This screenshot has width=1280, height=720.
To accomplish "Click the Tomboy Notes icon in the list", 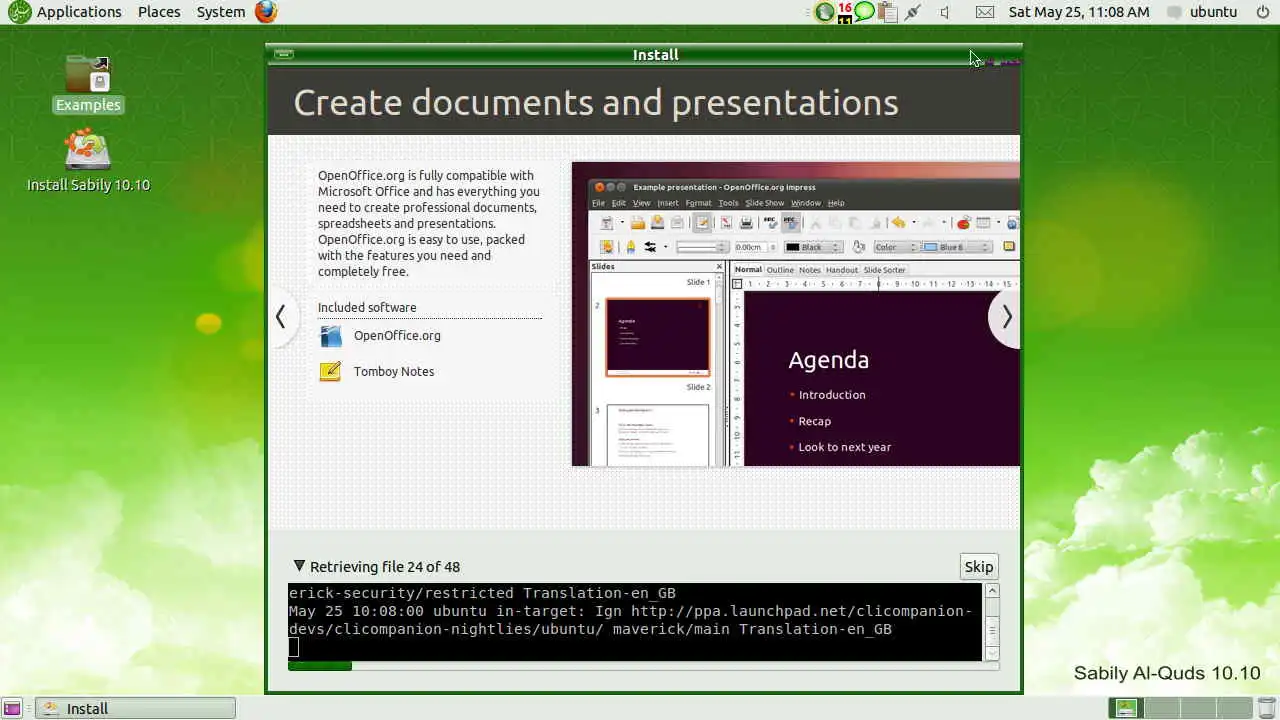I will pyautogui.click(x=330, y=372).
